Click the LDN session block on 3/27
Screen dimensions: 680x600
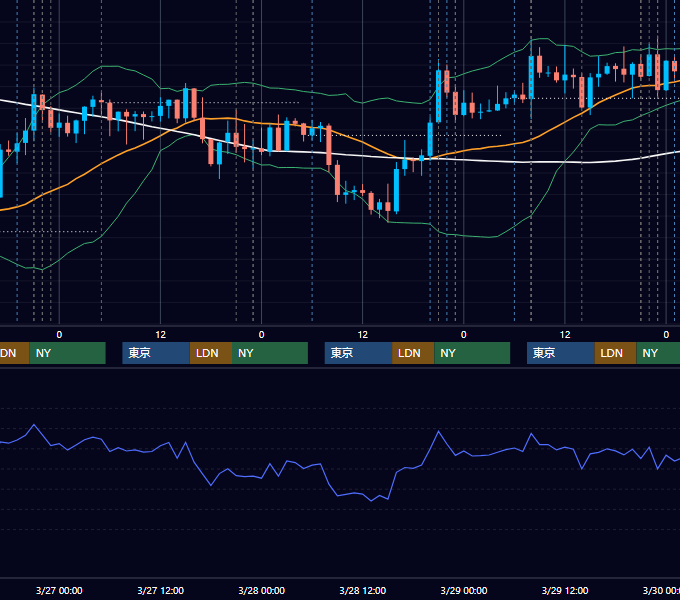[x=211, y=353]
